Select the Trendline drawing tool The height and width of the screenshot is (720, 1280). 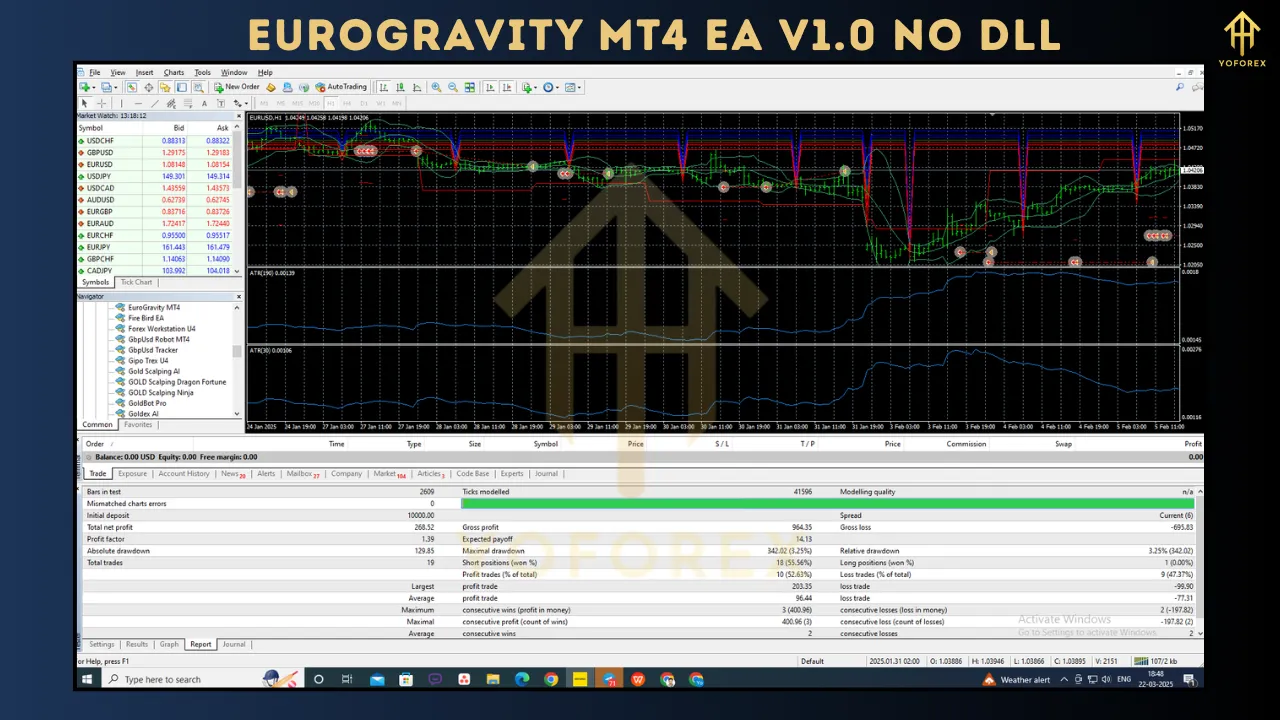click(155, 103)
